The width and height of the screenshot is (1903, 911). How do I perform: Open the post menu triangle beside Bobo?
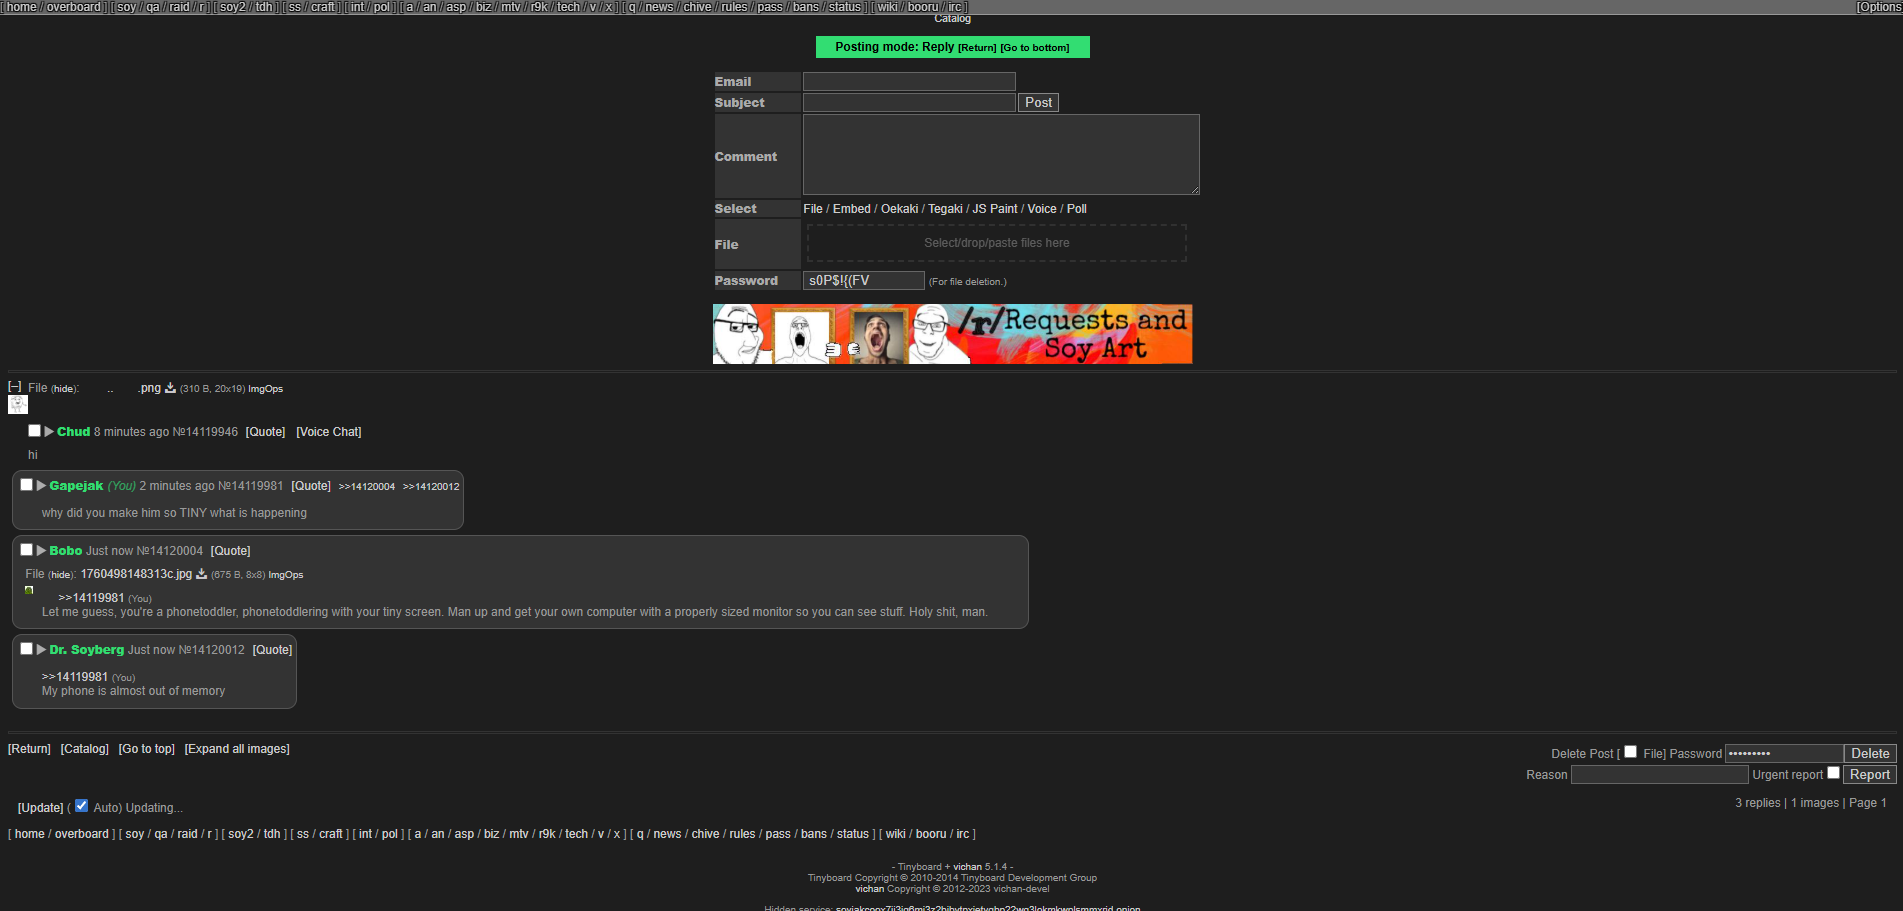pos(41,551)
